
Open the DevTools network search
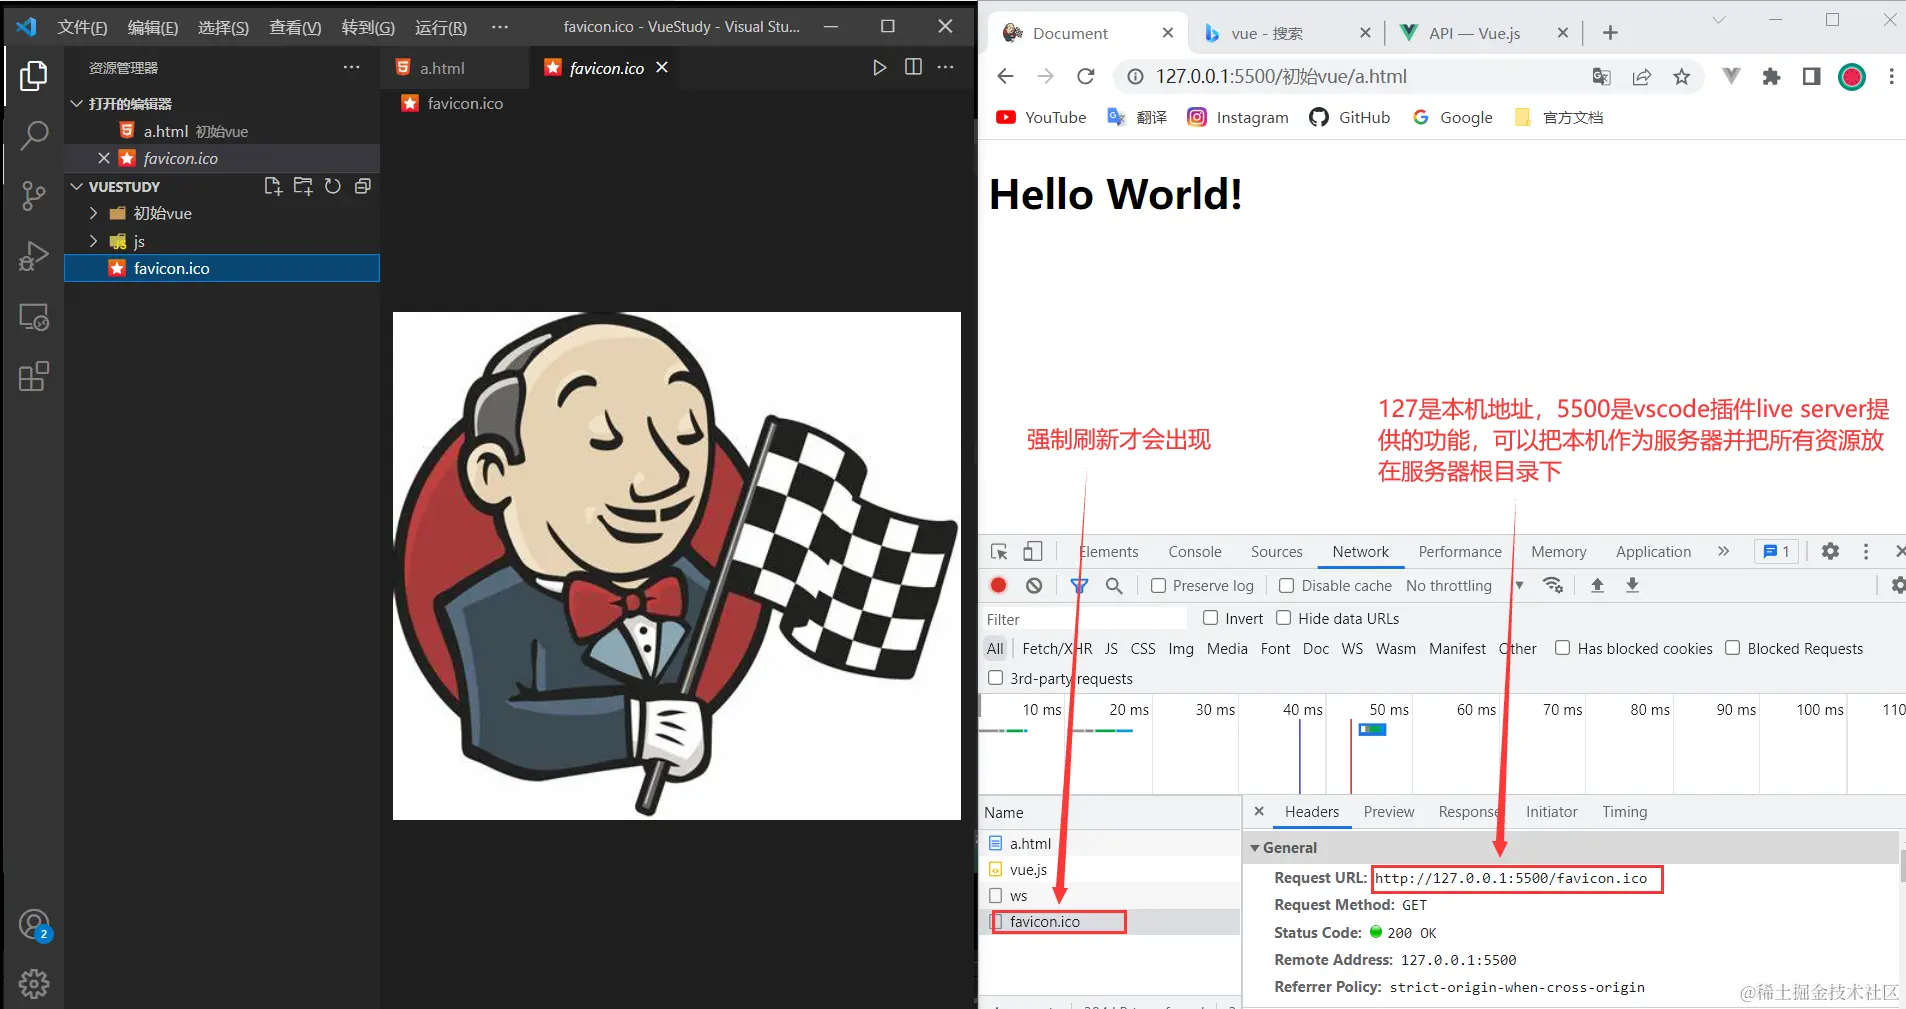pyautogui.click(x=1114, y=586)
